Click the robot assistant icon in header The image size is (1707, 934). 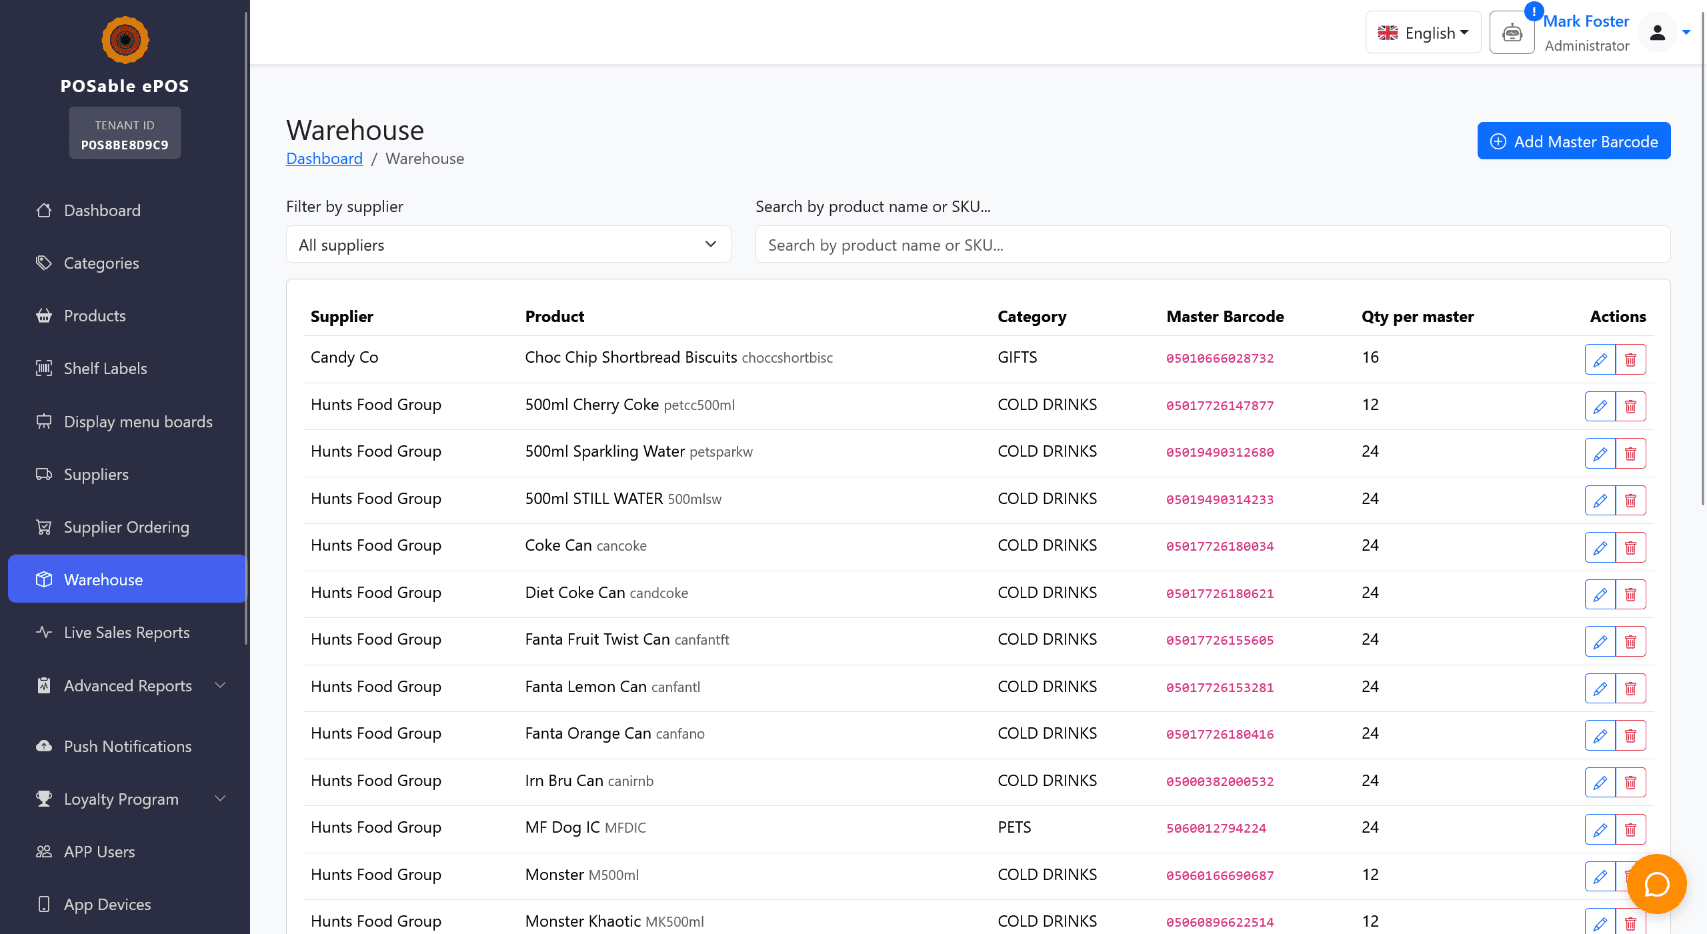[1511, 33]
